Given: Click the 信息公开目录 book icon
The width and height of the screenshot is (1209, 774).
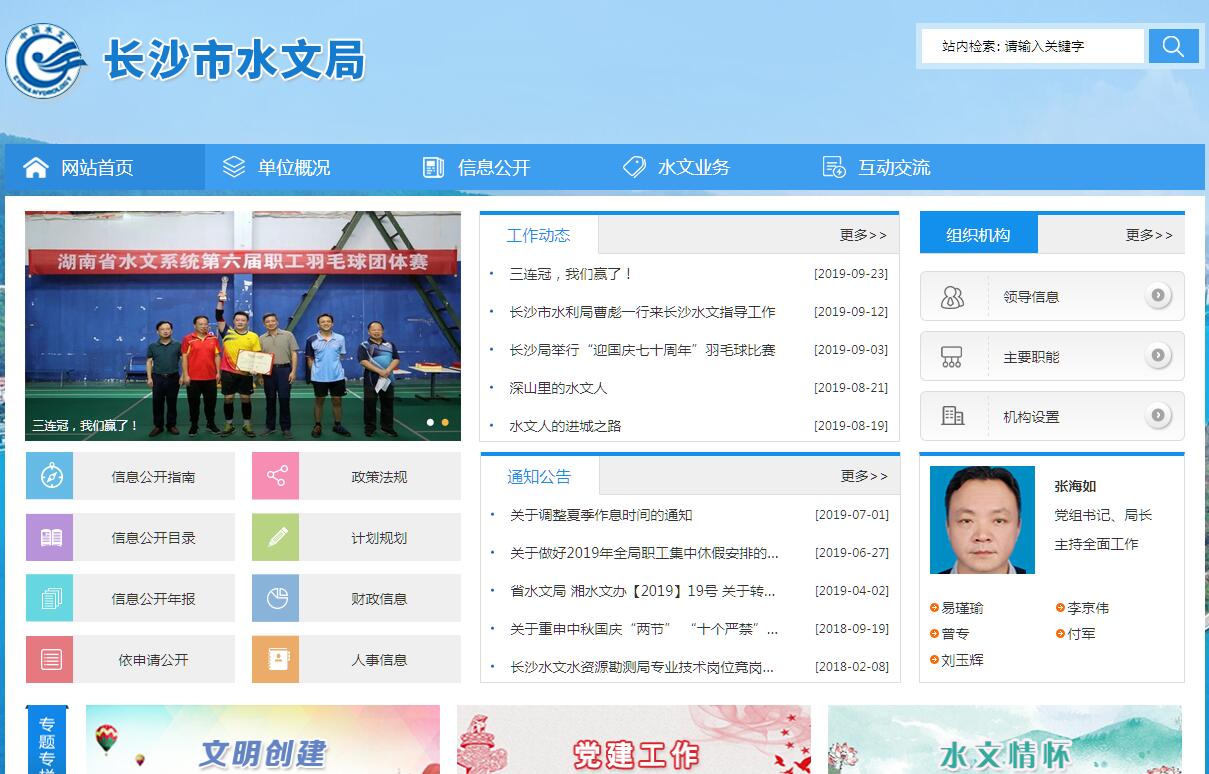Looking at the screenshot, I should 50,538.
